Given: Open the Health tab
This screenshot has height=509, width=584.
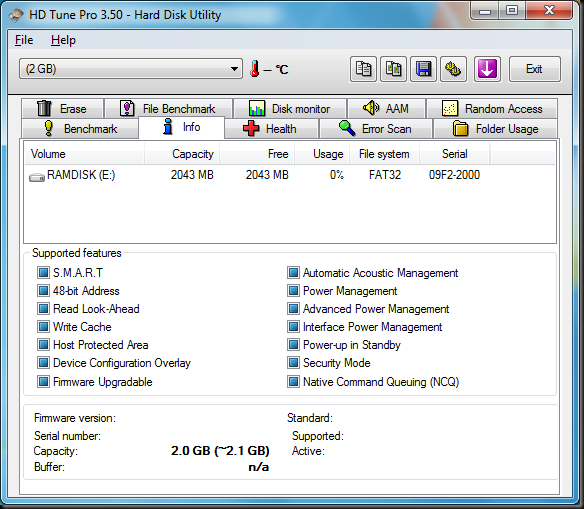Looking at the screenshot, I should (272, 129).
